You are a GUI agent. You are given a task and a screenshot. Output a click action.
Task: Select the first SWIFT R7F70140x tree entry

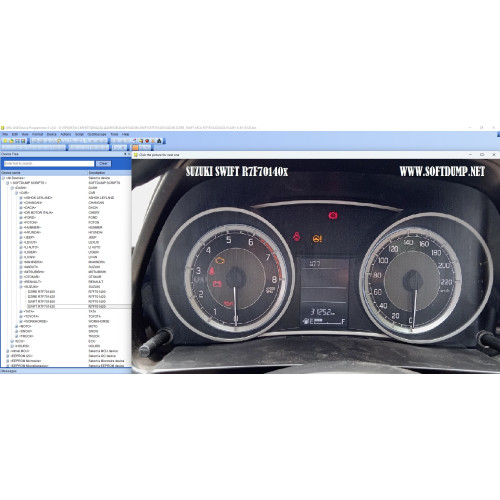[41, 301]
